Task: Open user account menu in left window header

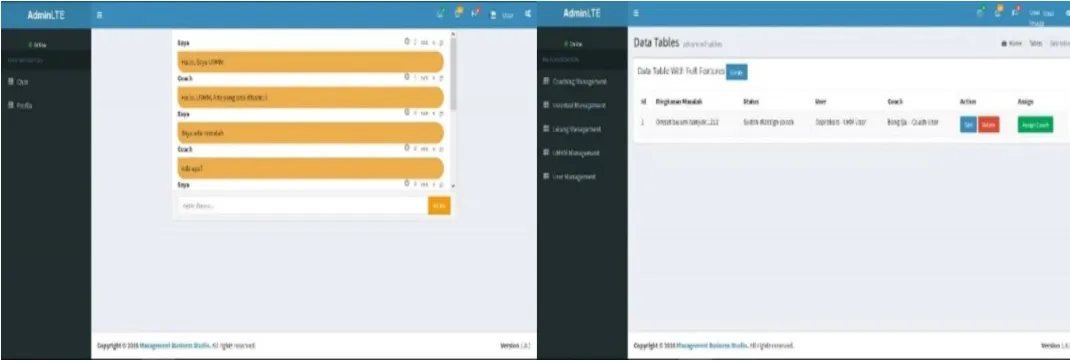Action: pyautogui.click(x=503, y=14)
